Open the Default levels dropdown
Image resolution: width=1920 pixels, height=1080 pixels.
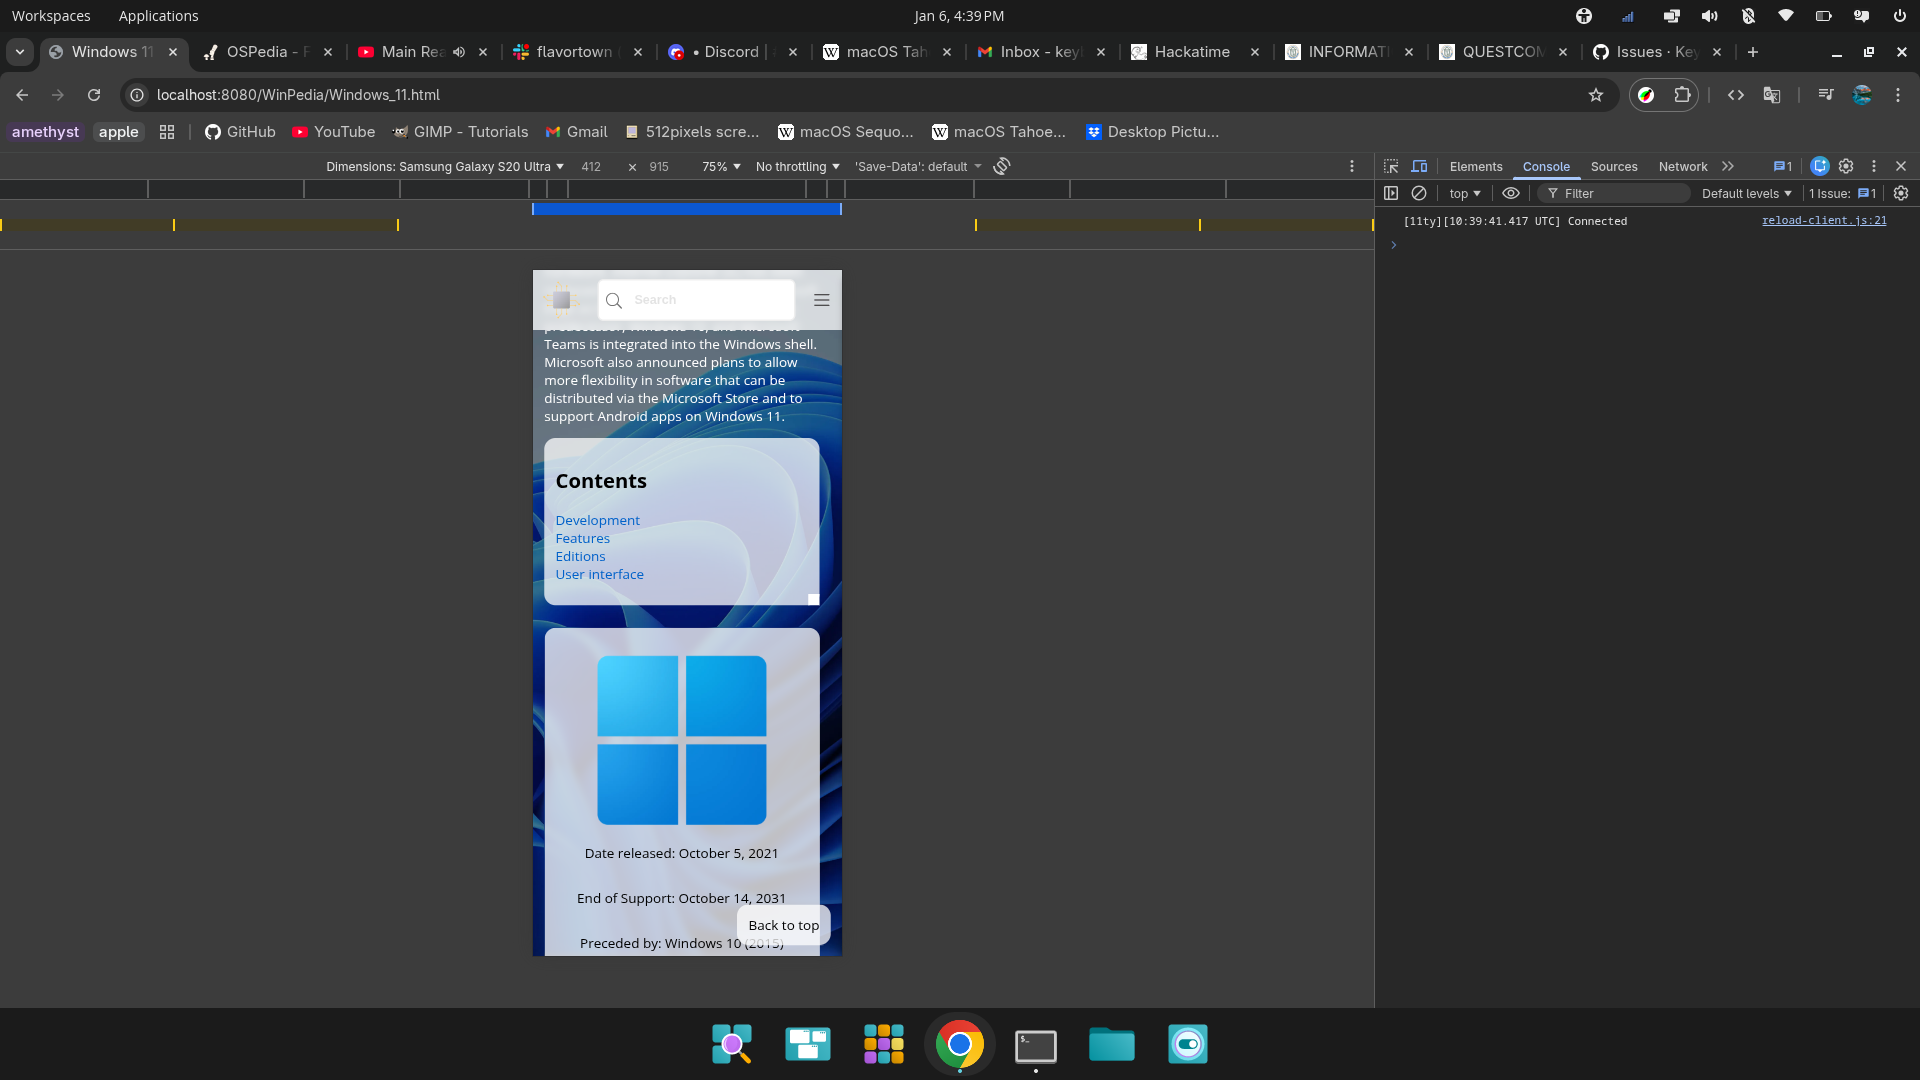[1746, 193]
